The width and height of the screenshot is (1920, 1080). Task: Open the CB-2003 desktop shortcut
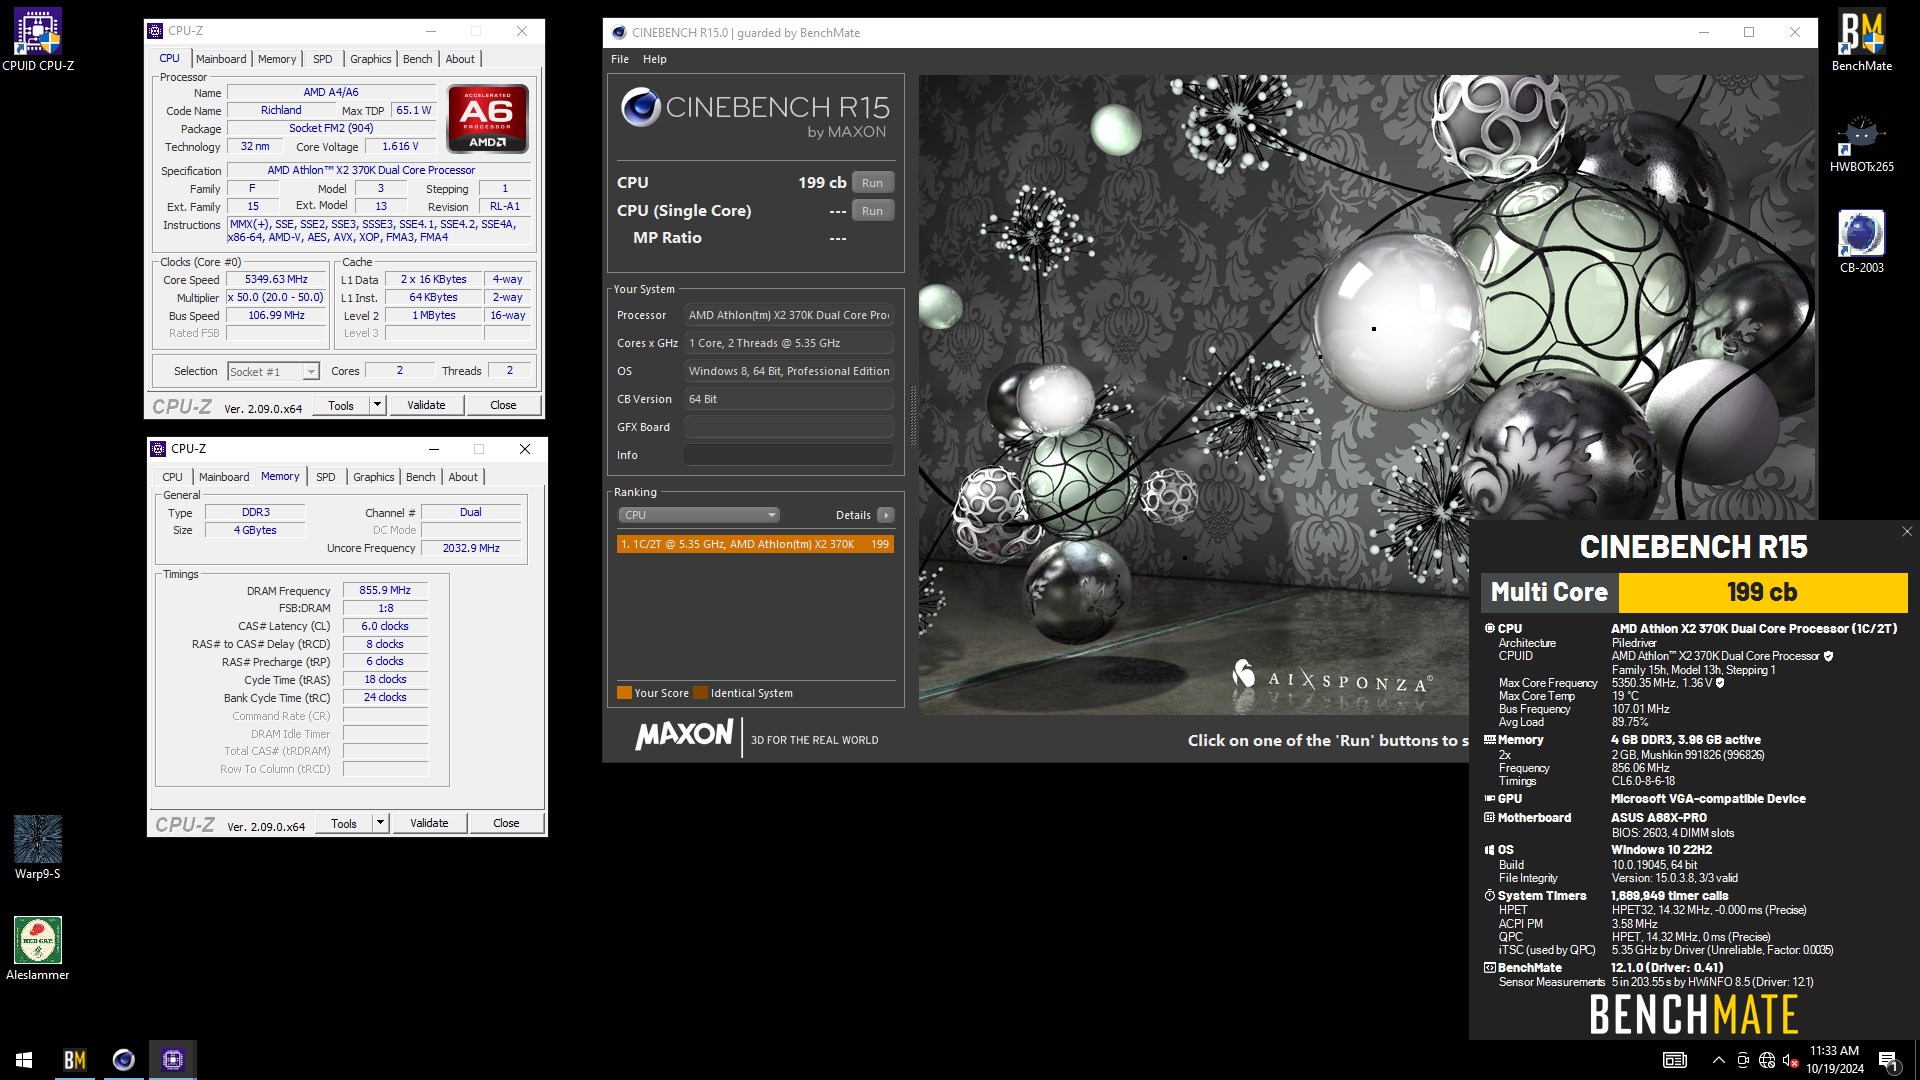[1861, 243]
